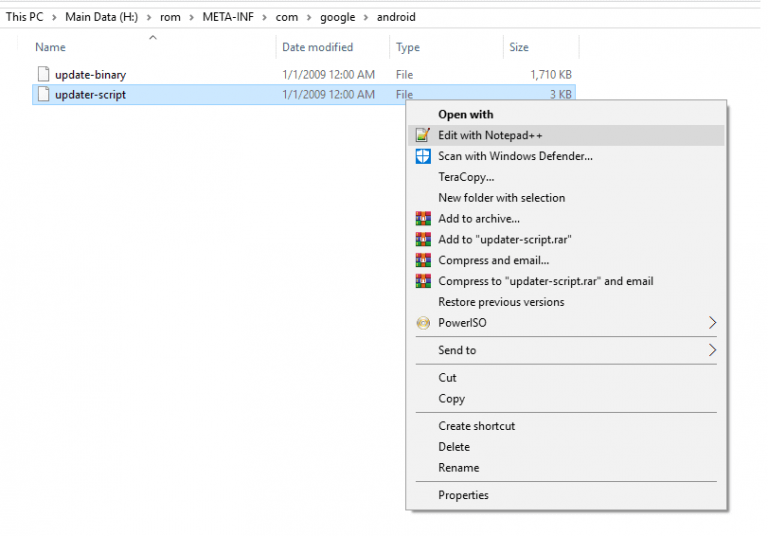Expand the Send to submenu arrow
The width and height of the screenshot is (768, 536).
pyautogui.click(x=712, y=350)
